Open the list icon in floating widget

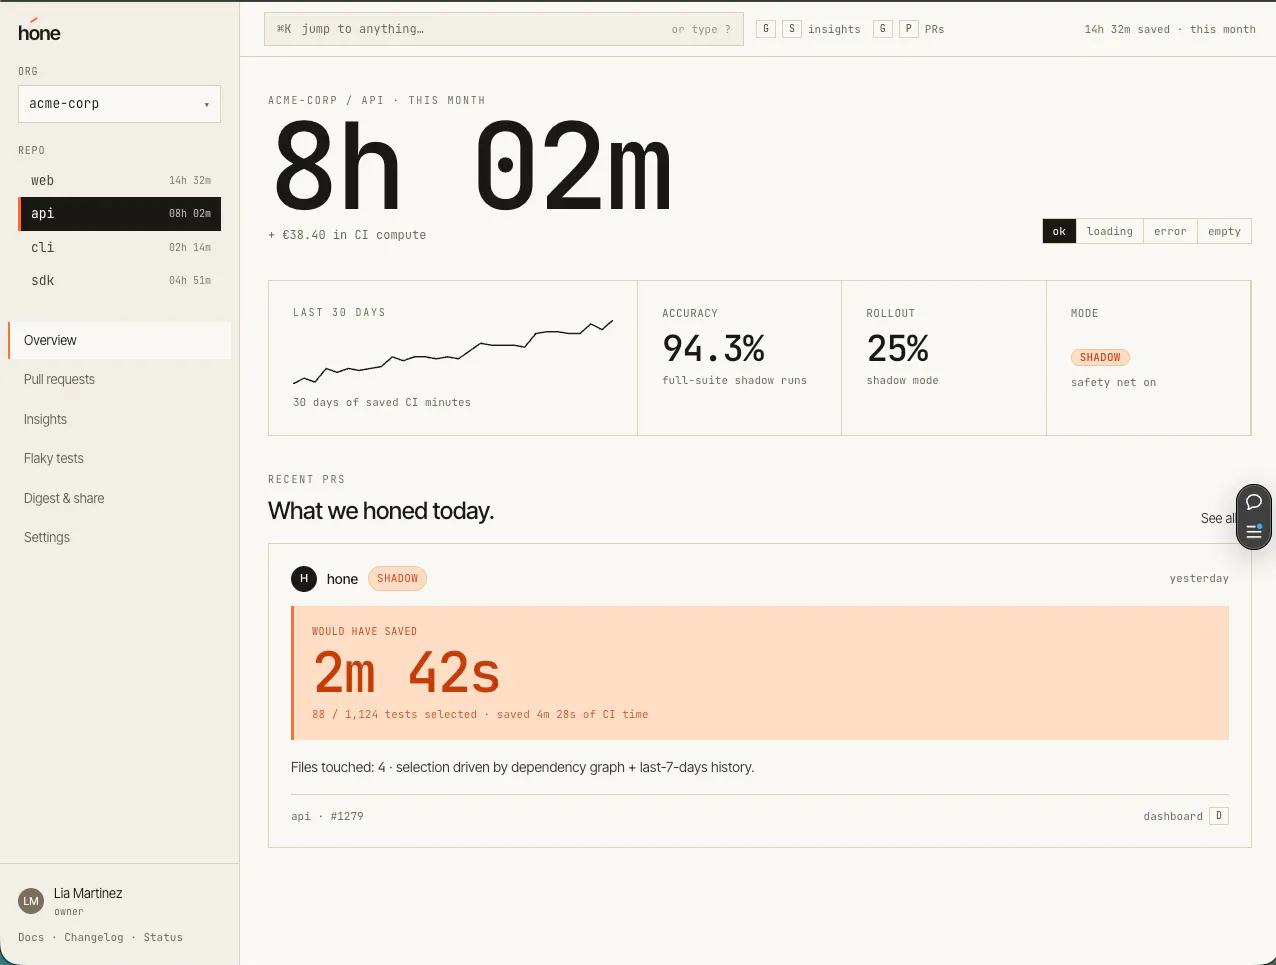tap(1254, 531)
